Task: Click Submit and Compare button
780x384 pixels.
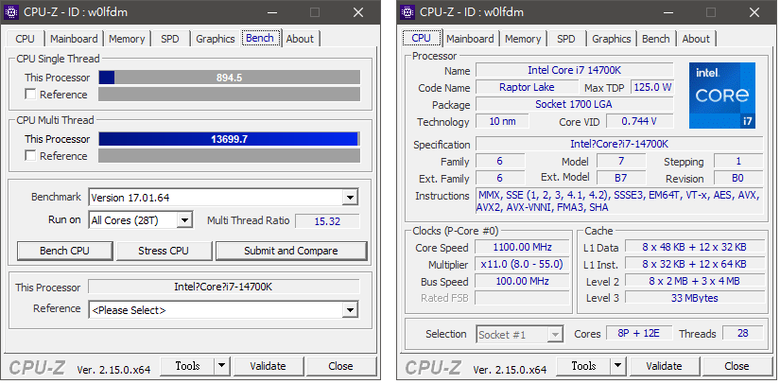Action: [291, 251]
